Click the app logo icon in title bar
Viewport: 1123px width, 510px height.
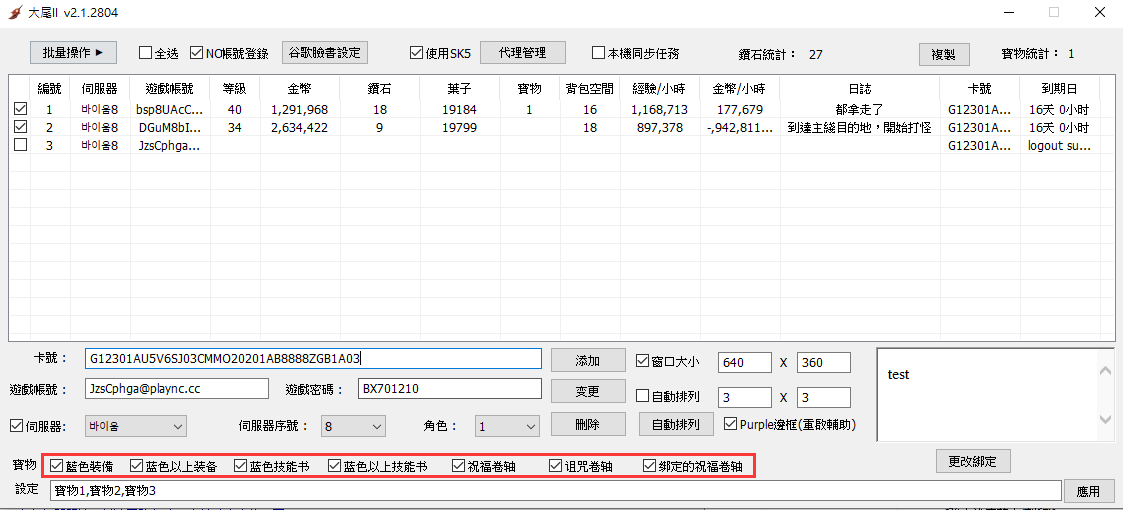[x=14, y=13]
